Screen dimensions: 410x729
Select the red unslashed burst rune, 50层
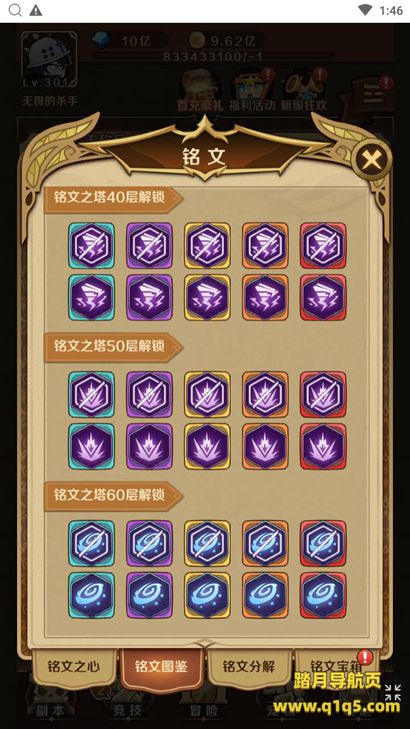pos(323,446)
